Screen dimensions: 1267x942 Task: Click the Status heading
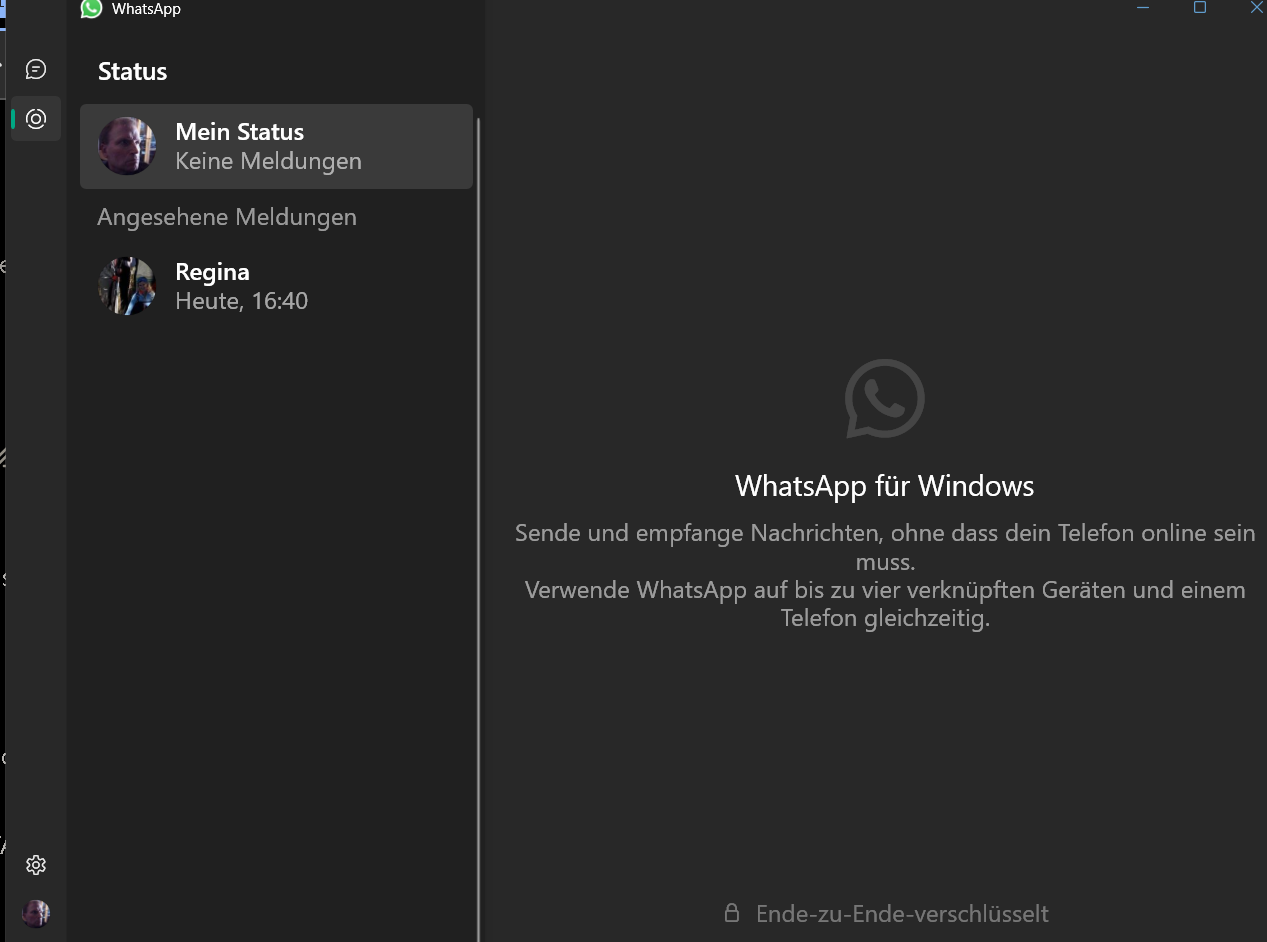click(x=132, y=72)
